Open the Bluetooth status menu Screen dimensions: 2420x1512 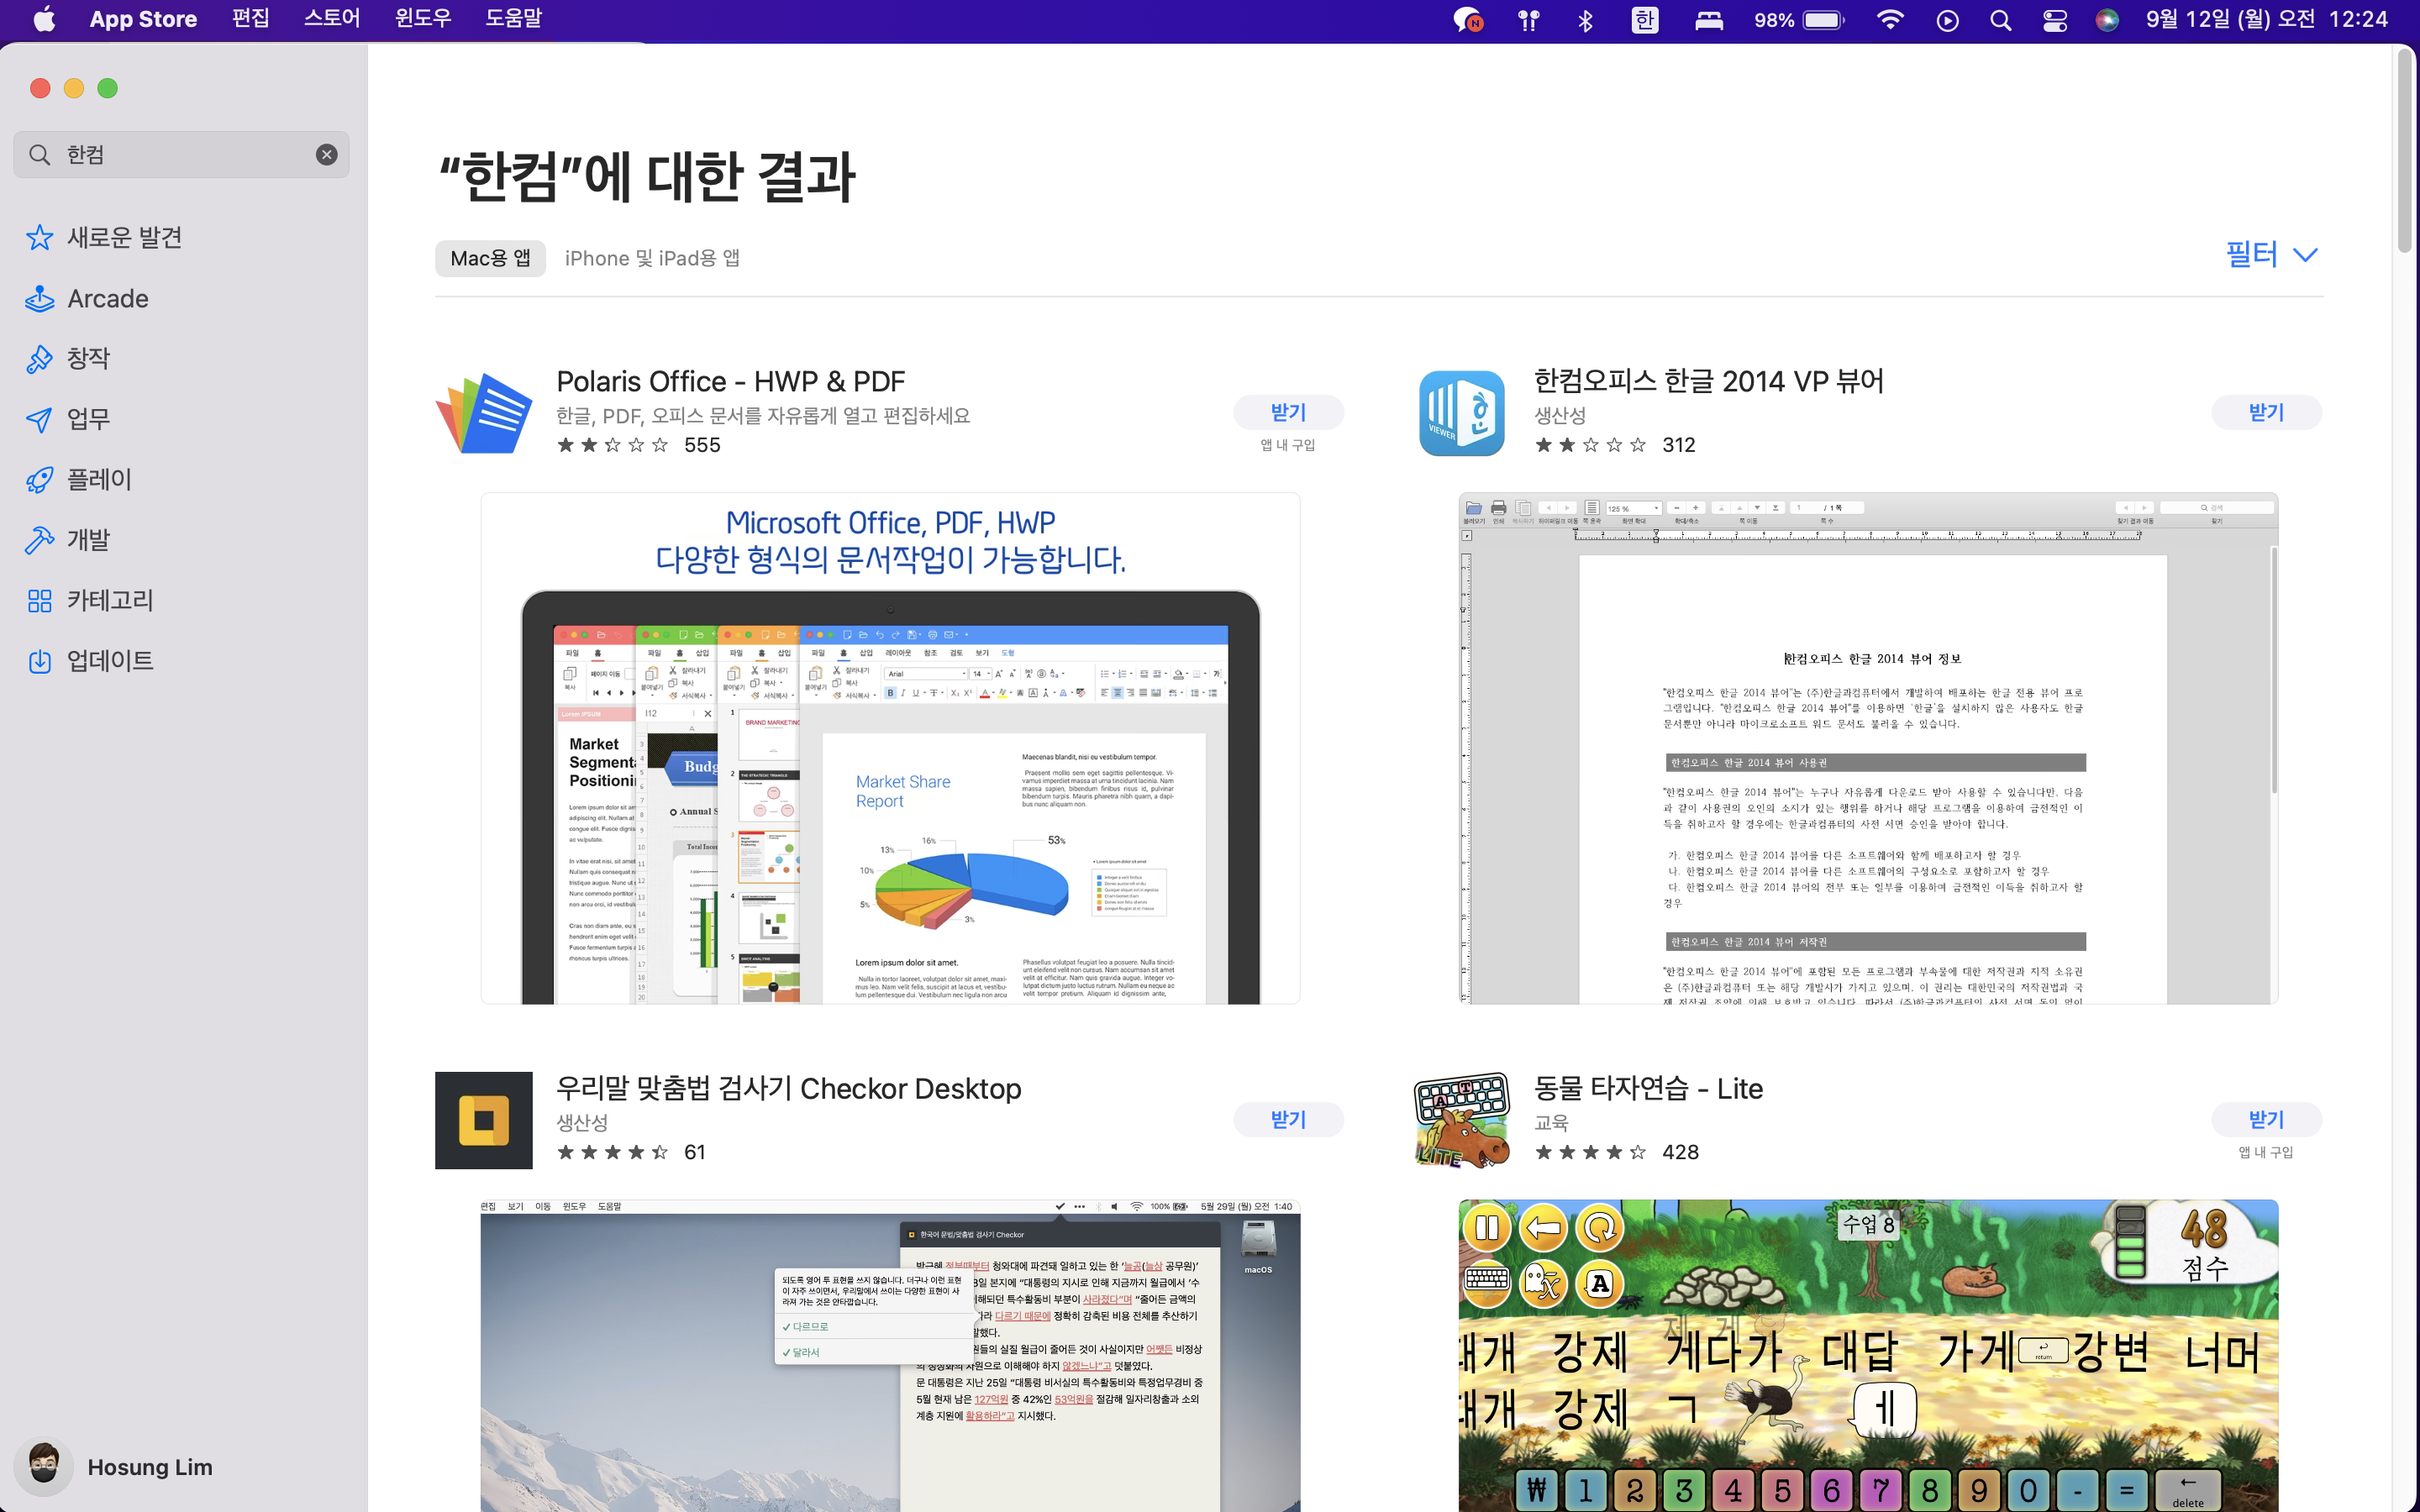(1585, 20)
